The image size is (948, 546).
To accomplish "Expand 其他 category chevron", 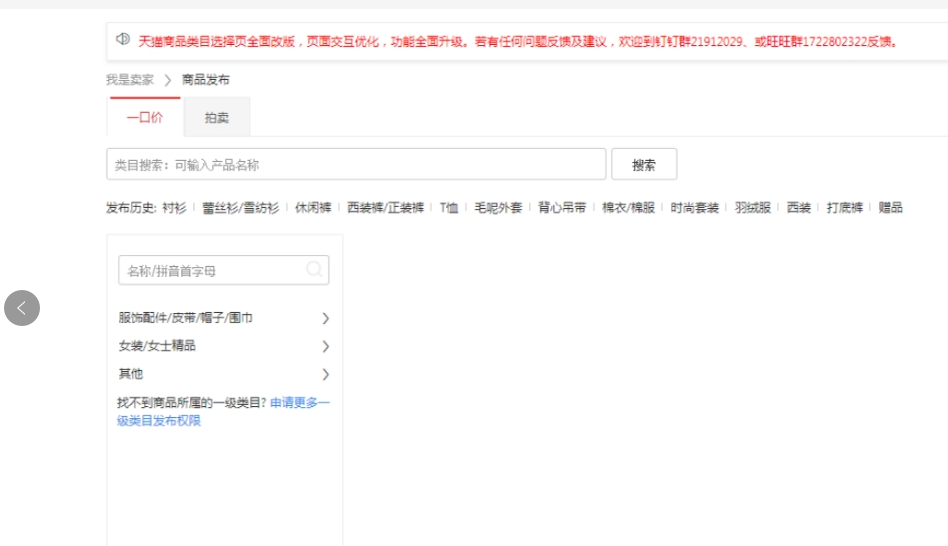I will 325,374.
